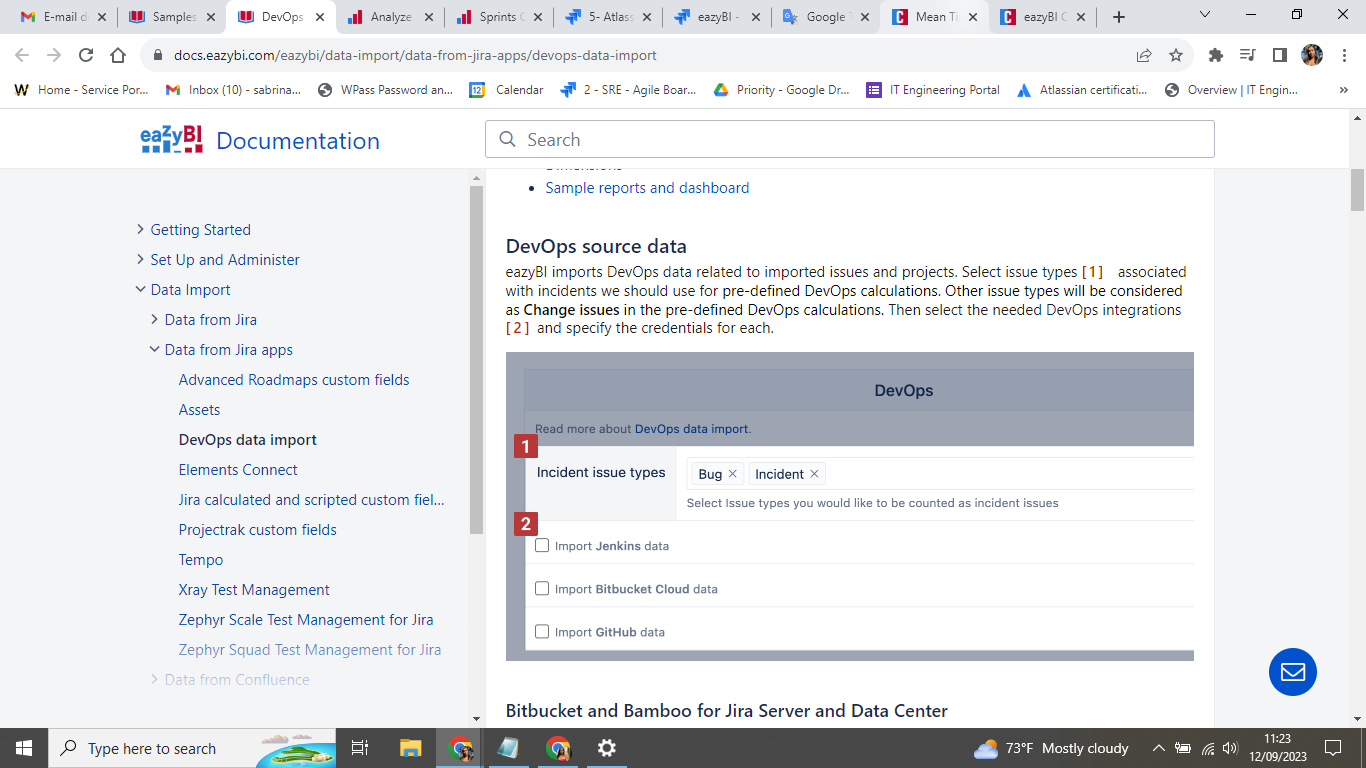The image size is (1366, 768).
Task: Switch to the 5- Atlassian tab
Action: [610, 17]
